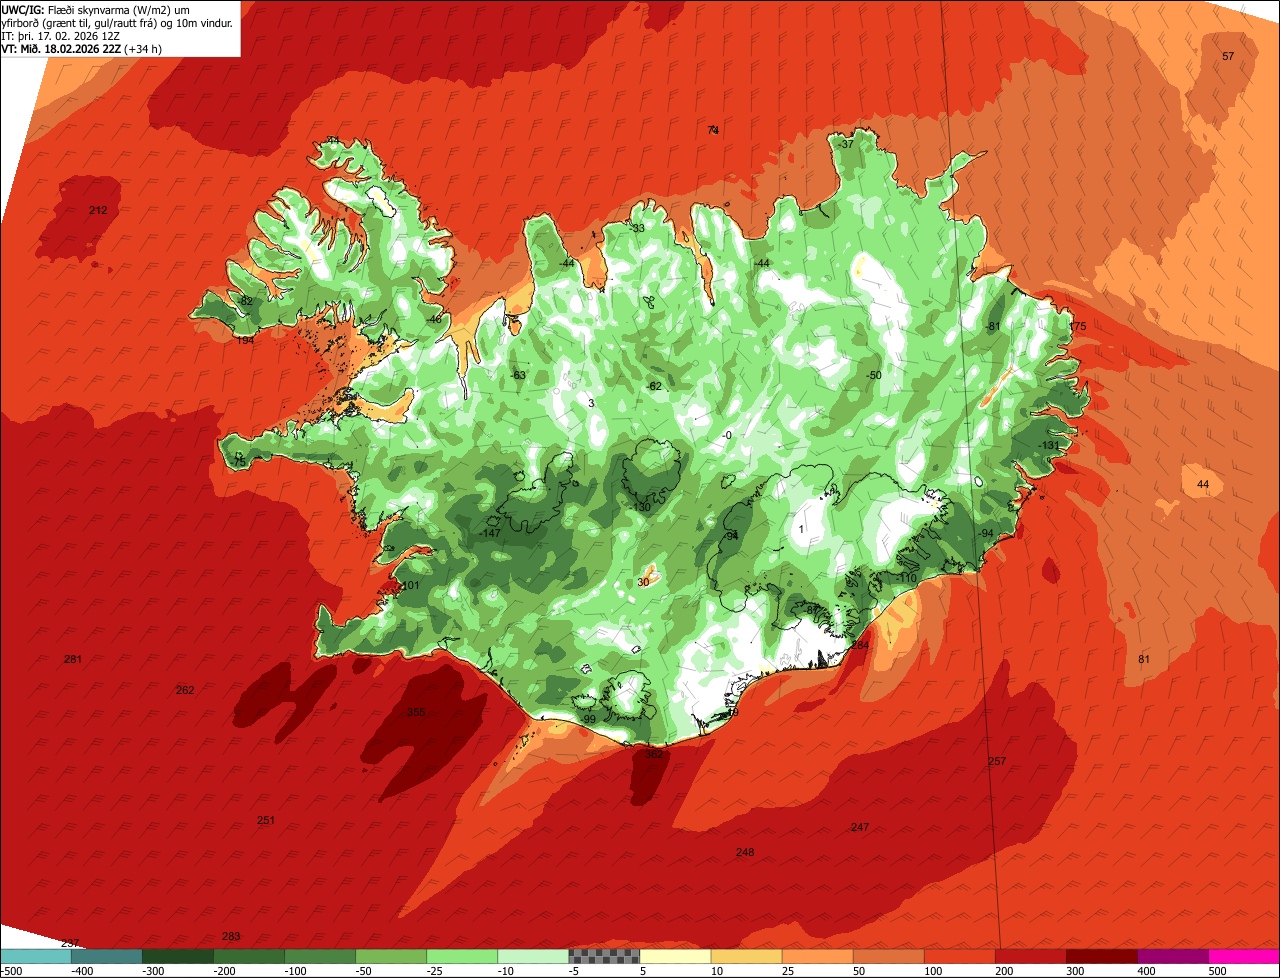
Task: Select the map value '-87' near Vatnajökull
Action: pyautogui.click(x=814, y=609)
